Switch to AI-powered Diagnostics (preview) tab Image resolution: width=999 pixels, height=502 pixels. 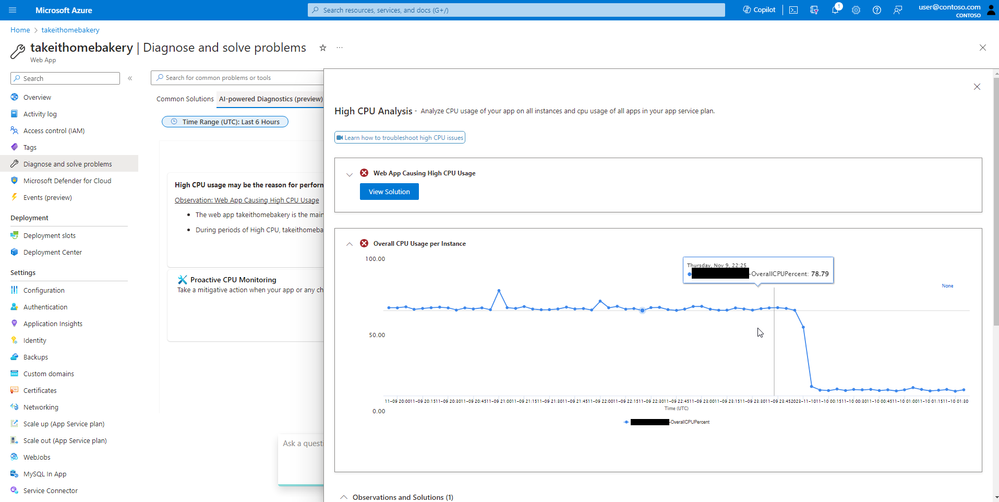[271, 99]
